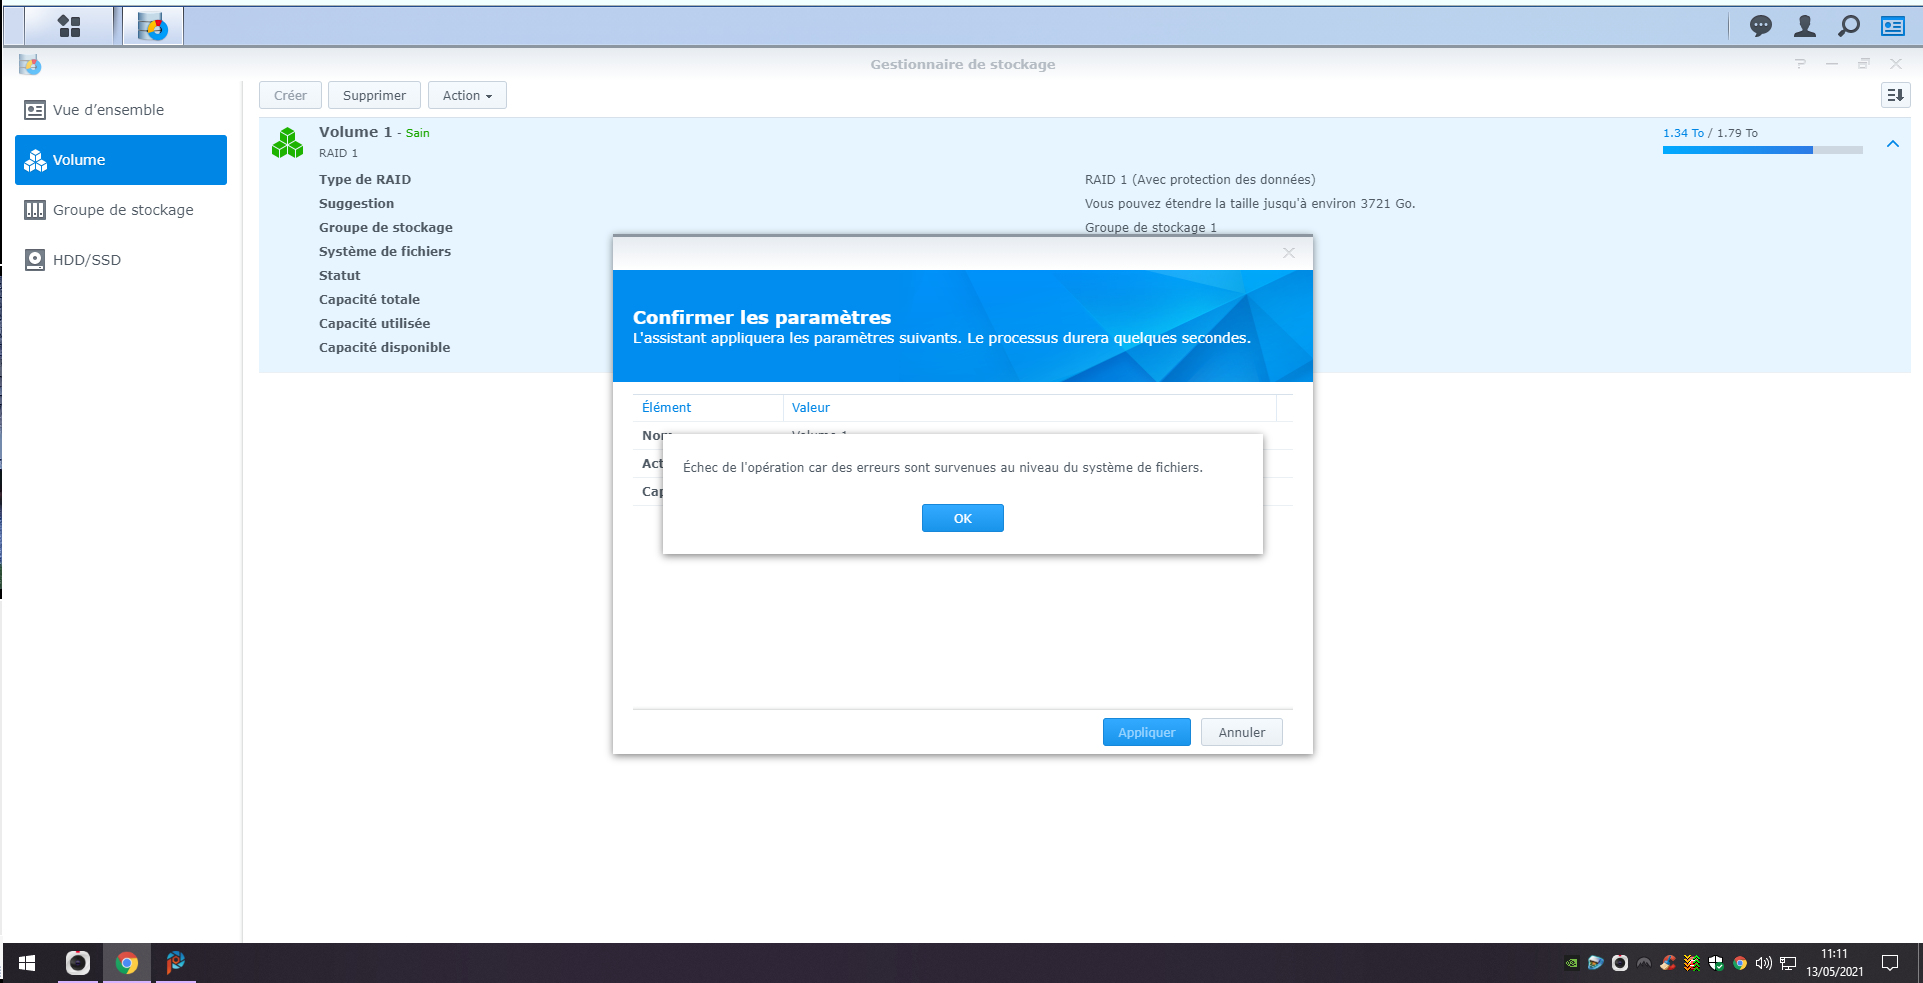Open help for Gestionnaire de stockage window
This screenshot has height=983, width=1923.
click(1800, 64)
